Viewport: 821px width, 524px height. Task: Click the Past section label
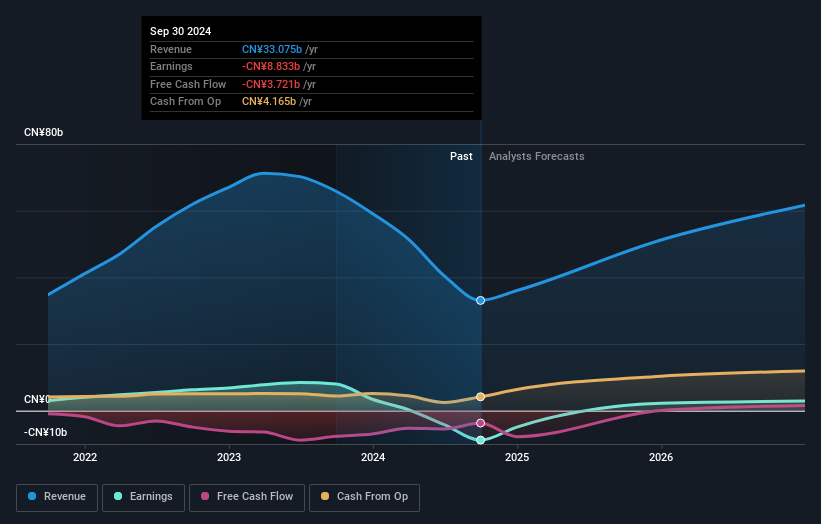[461, 157]
